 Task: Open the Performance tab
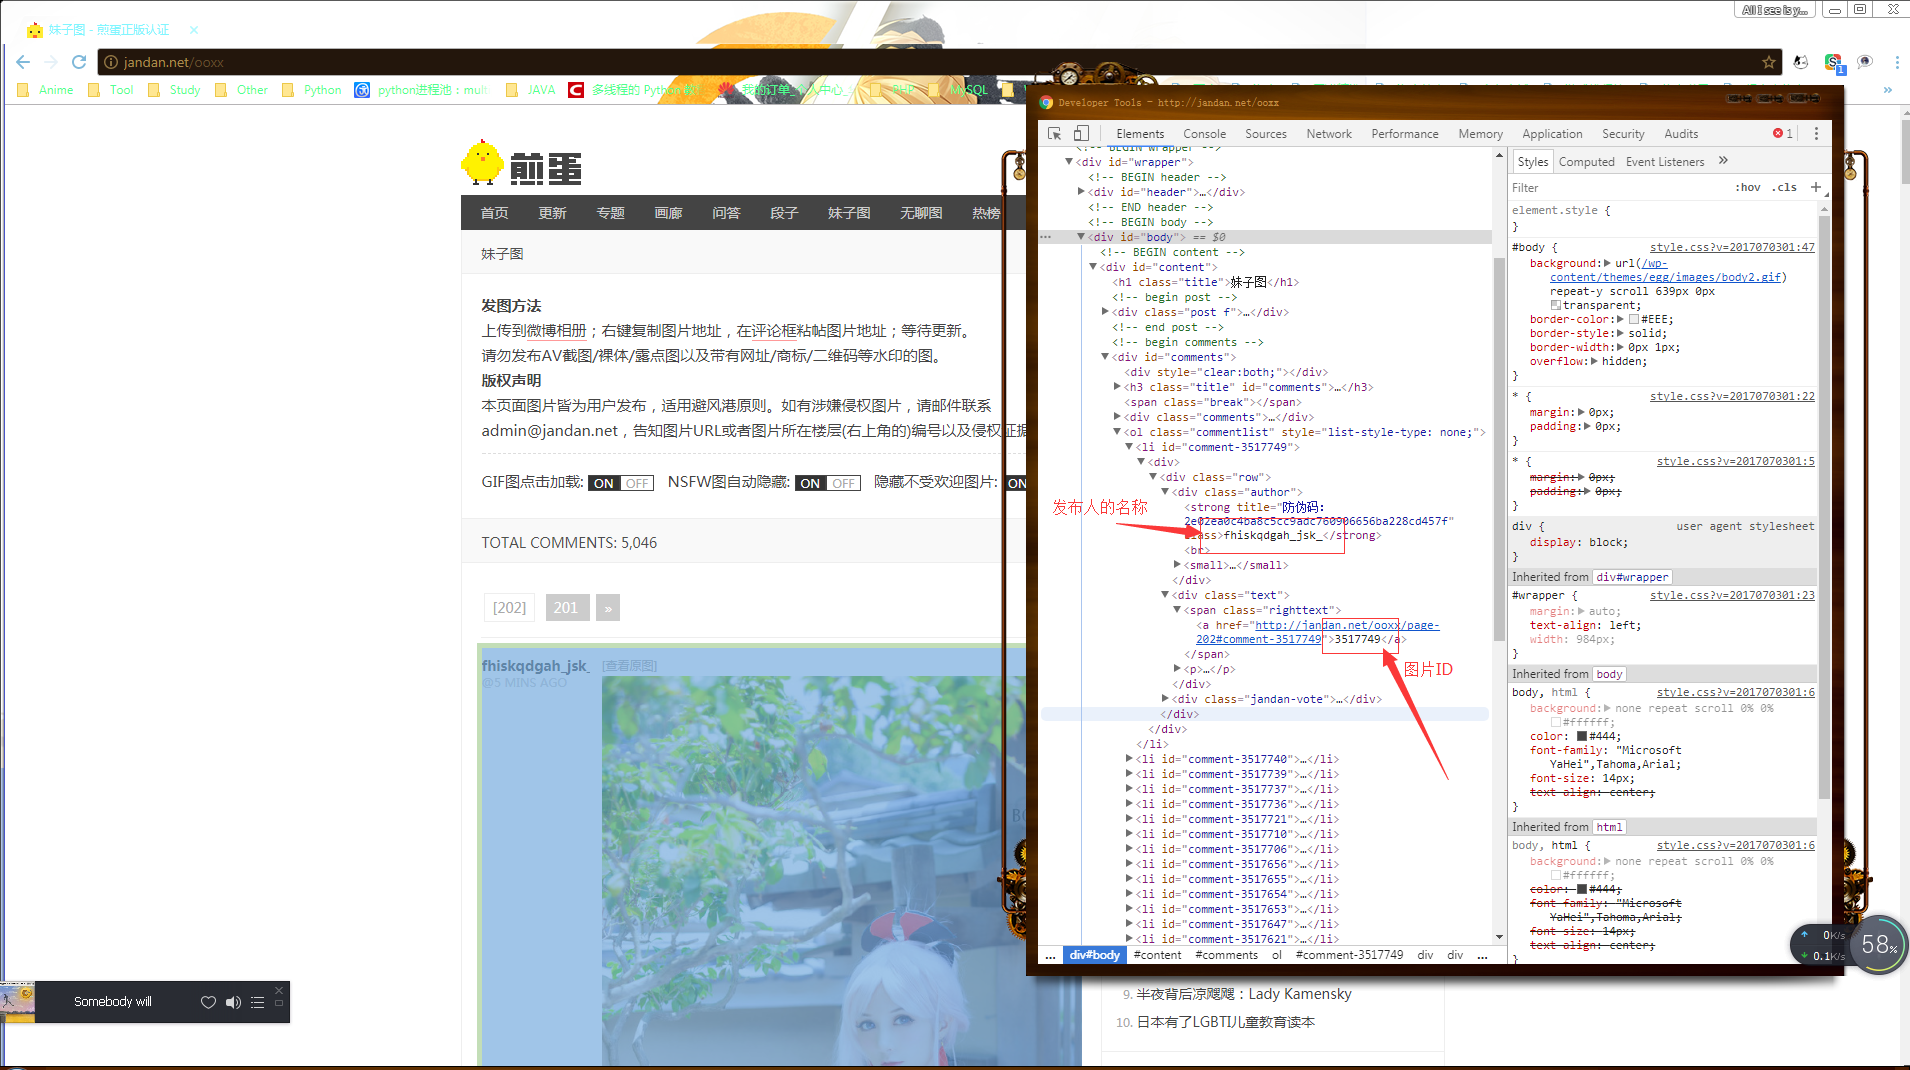pyautogui.click(x=1405, y=134)
